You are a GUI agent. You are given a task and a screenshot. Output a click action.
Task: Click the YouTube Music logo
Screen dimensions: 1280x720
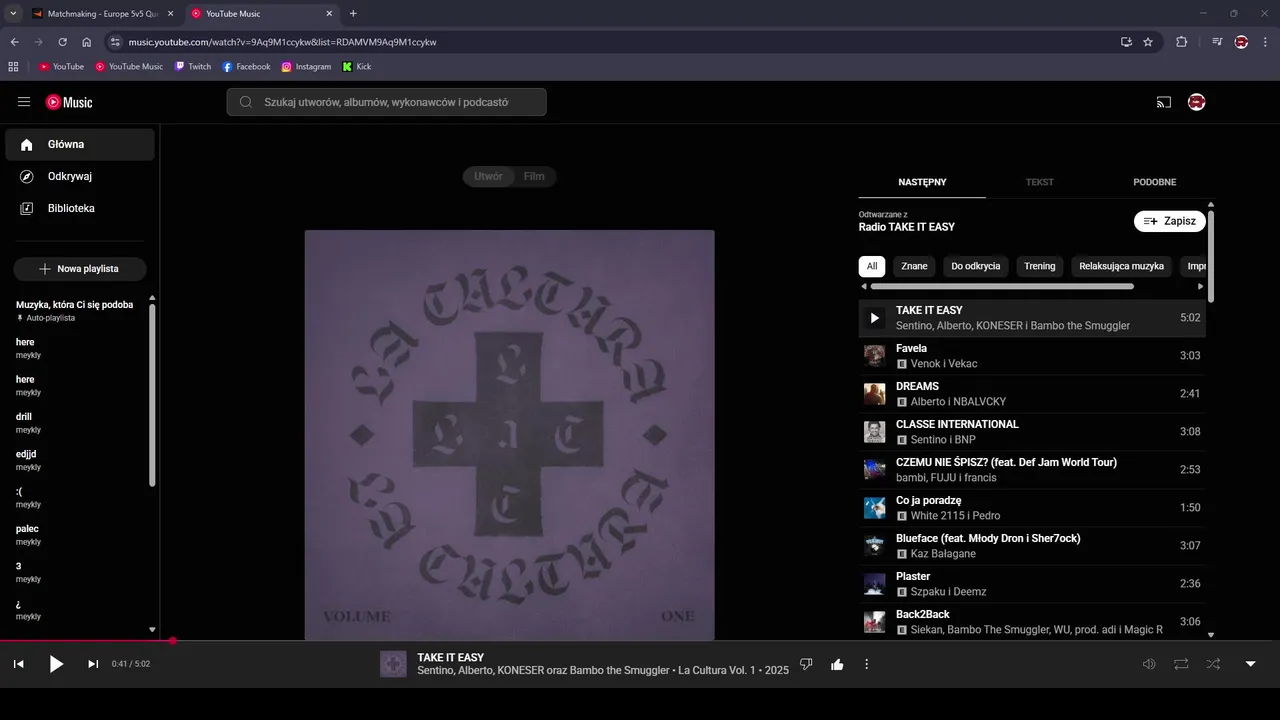click(69, 102)
